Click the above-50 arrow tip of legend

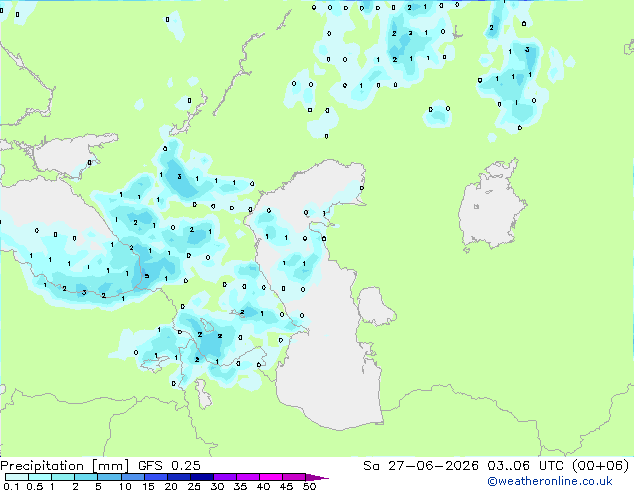pyautogui.click(x=317, y=477)
